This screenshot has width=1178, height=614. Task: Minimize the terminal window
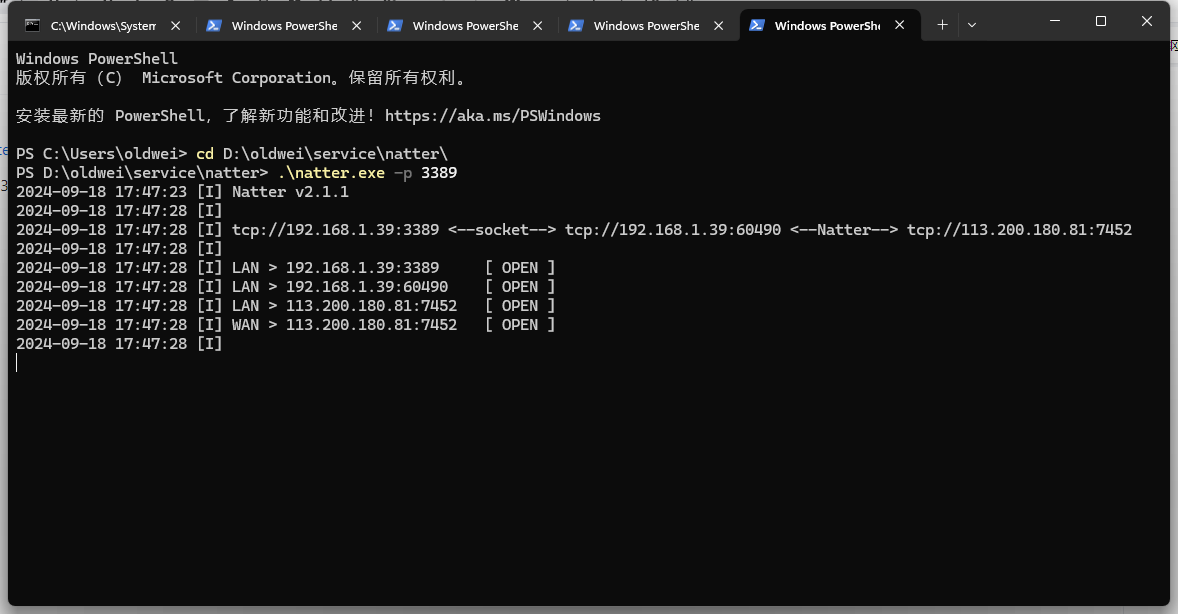1055,21
